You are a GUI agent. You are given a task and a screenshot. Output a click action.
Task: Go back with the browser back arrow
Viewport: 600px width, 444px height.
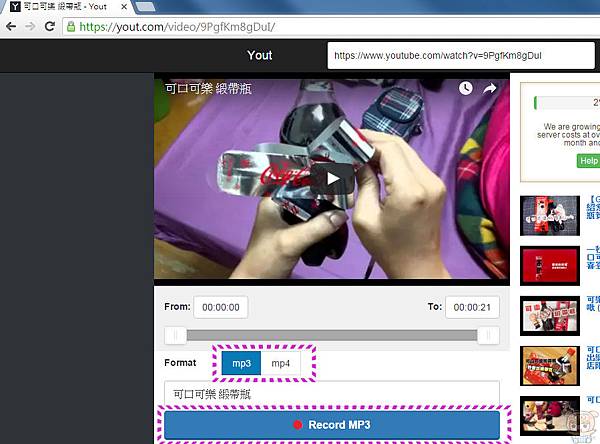11,26
